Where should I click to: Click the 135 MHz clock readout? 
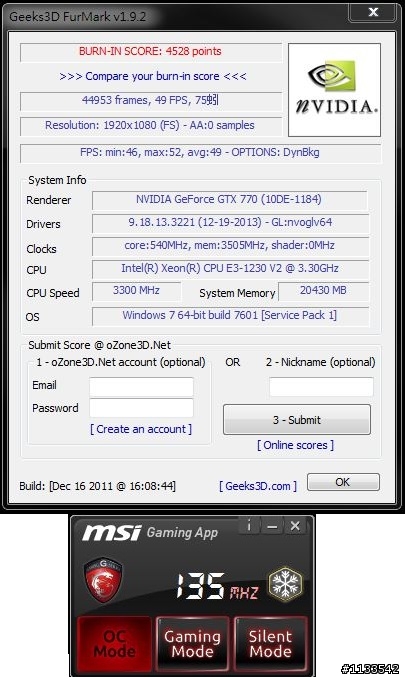[217, 587]
